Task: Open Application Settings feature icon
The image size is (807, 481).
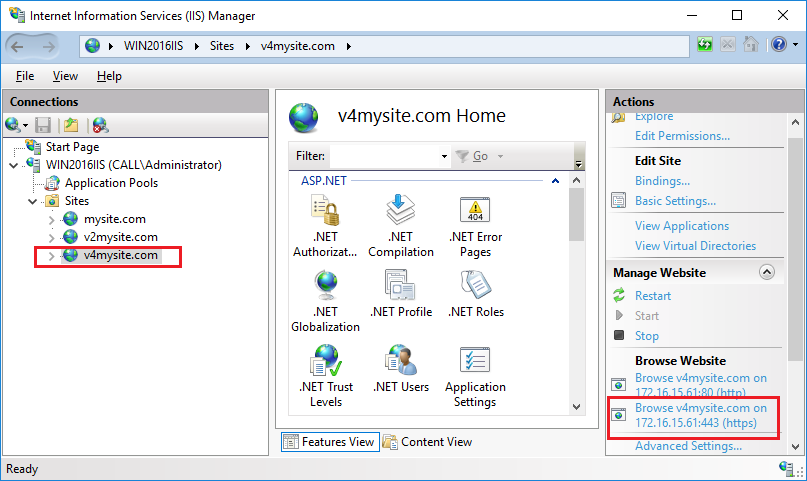Action: click(475, 360)
